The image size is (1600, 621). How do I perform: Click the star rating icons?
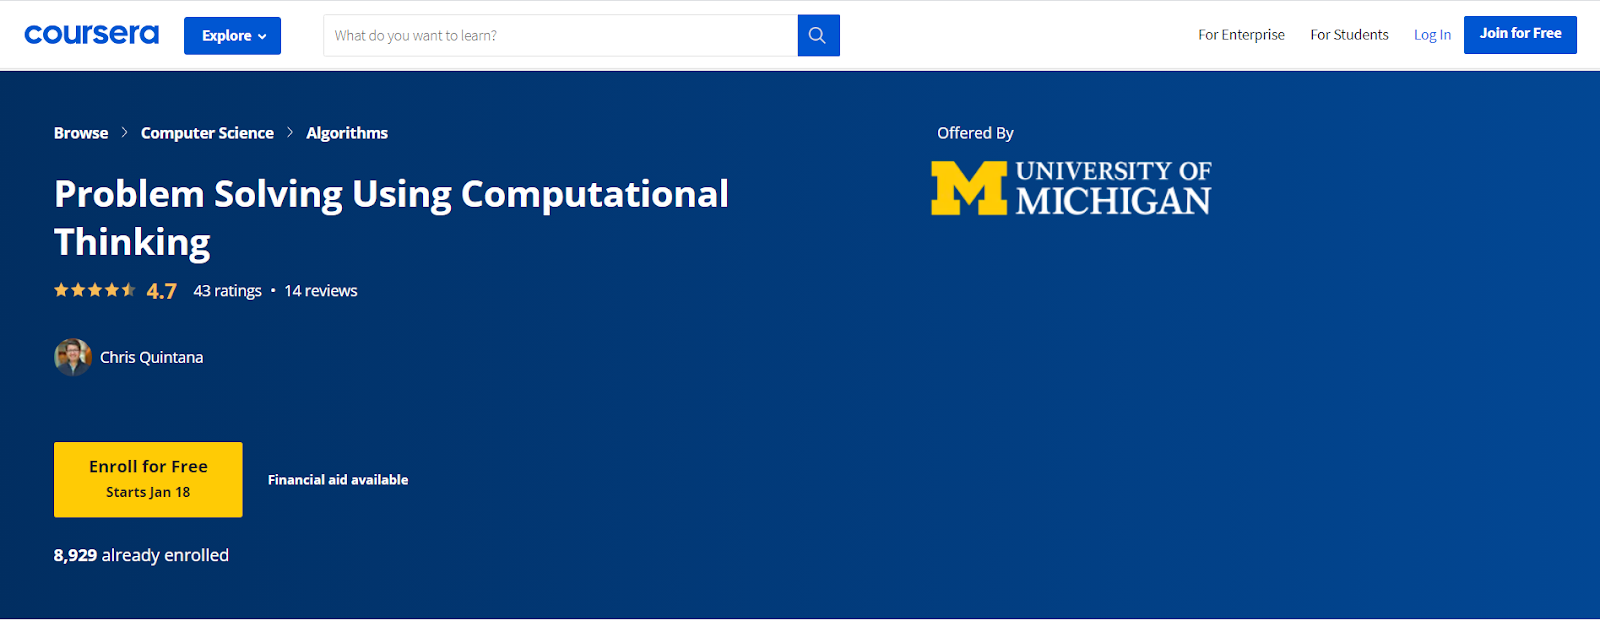coord(95,290)
